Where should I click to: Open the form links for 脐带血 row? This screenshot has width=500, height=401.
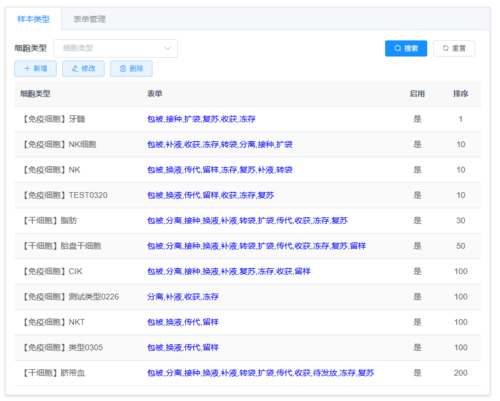(261, 373)
